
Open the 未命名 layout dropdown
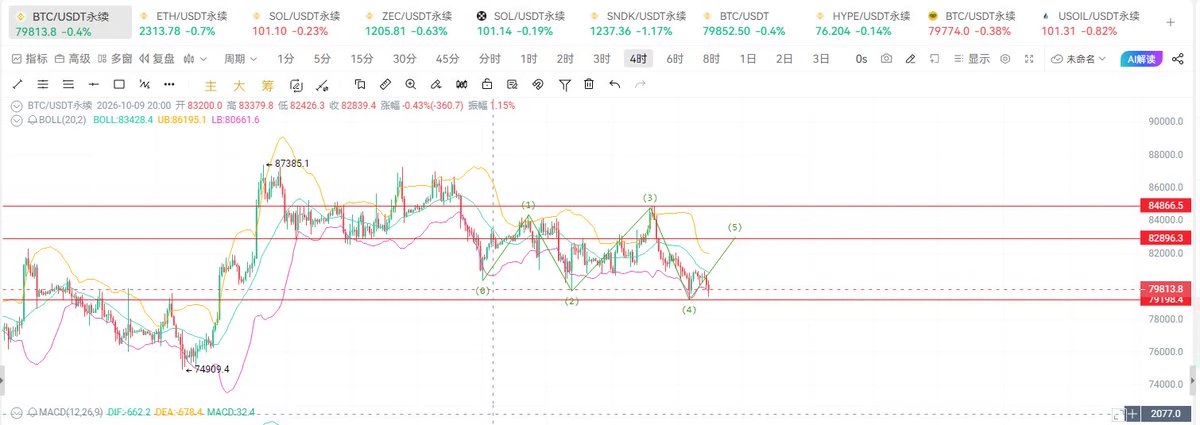pos(1078,59)
